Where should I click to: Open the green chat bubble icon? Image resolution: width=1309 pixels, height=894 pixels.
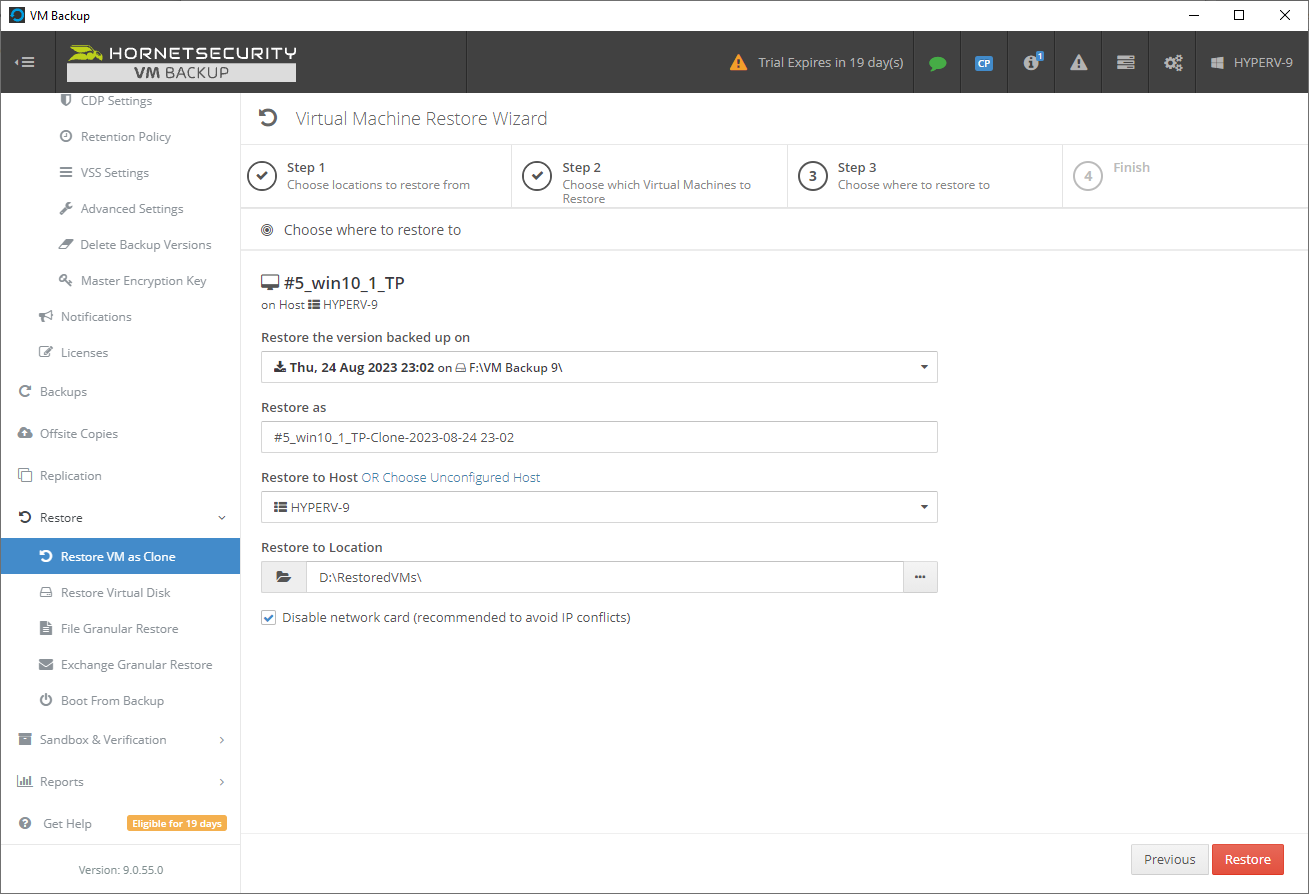click(937, 63)
